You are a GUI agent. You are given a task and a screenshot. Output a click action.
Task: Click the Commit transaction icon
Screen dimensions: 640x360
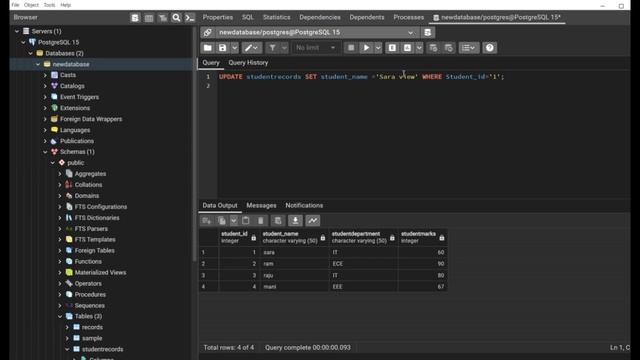click(x=433, y=48)
